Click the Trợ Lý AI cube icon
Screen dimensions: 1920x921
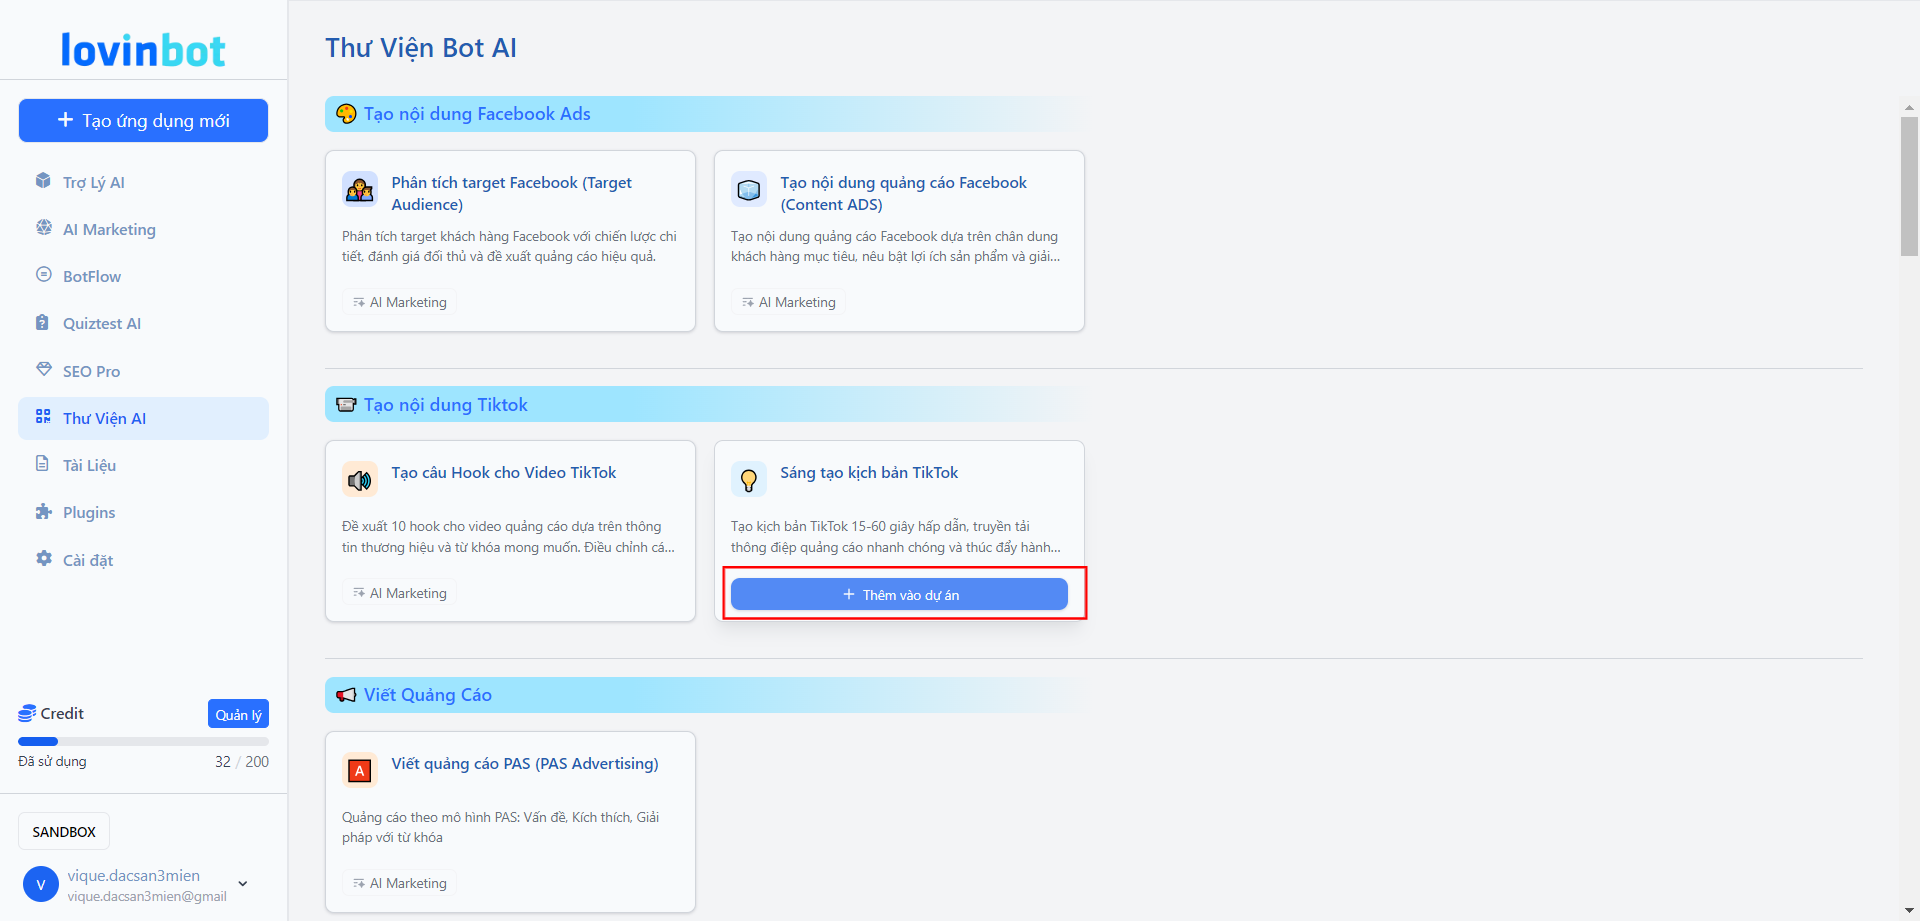43,181
